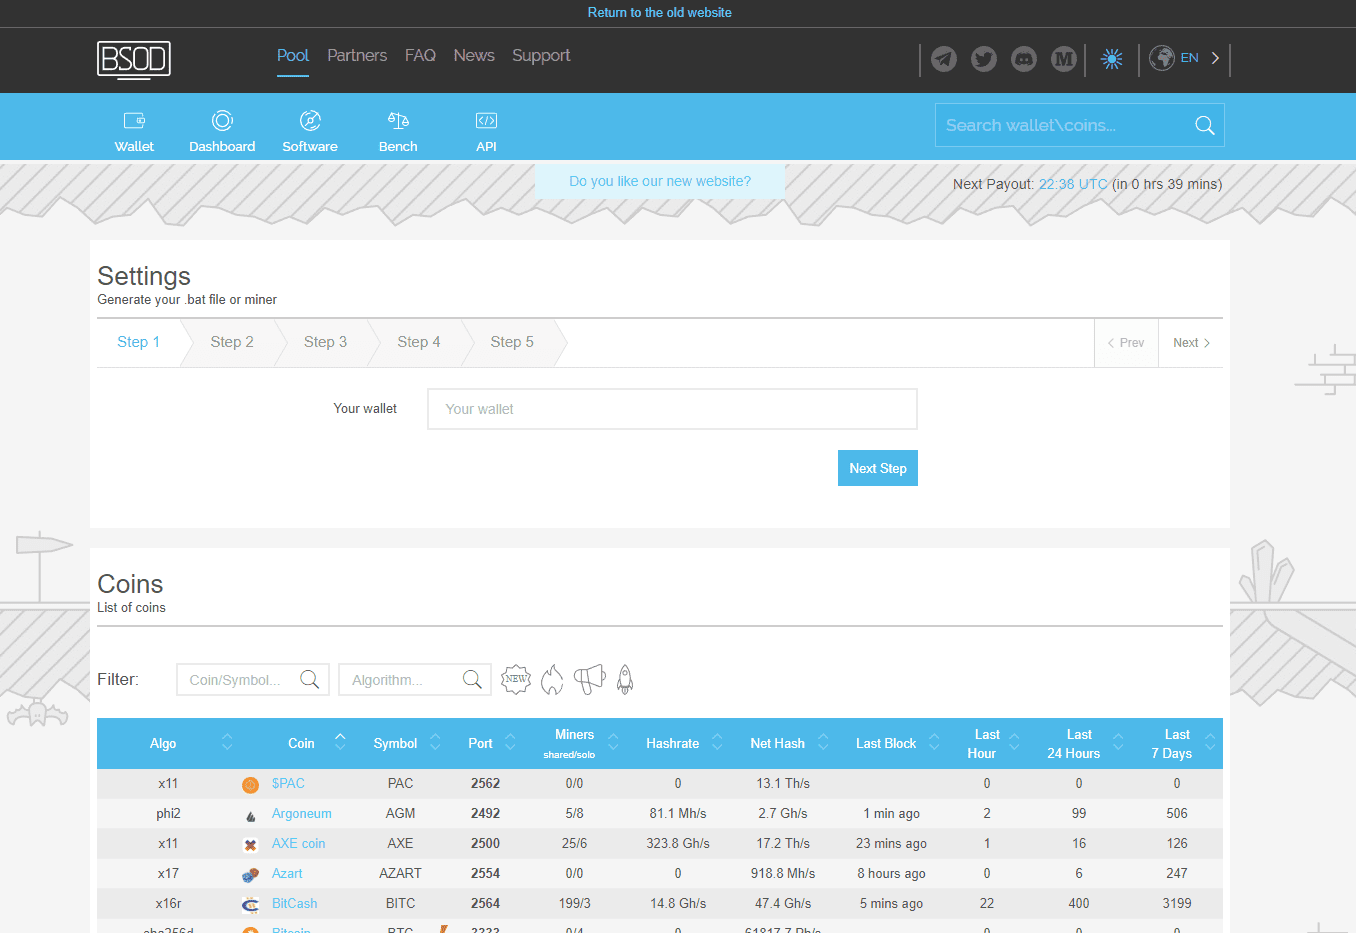Open the Software section
1356x933 pixels.
pos(310,132)
